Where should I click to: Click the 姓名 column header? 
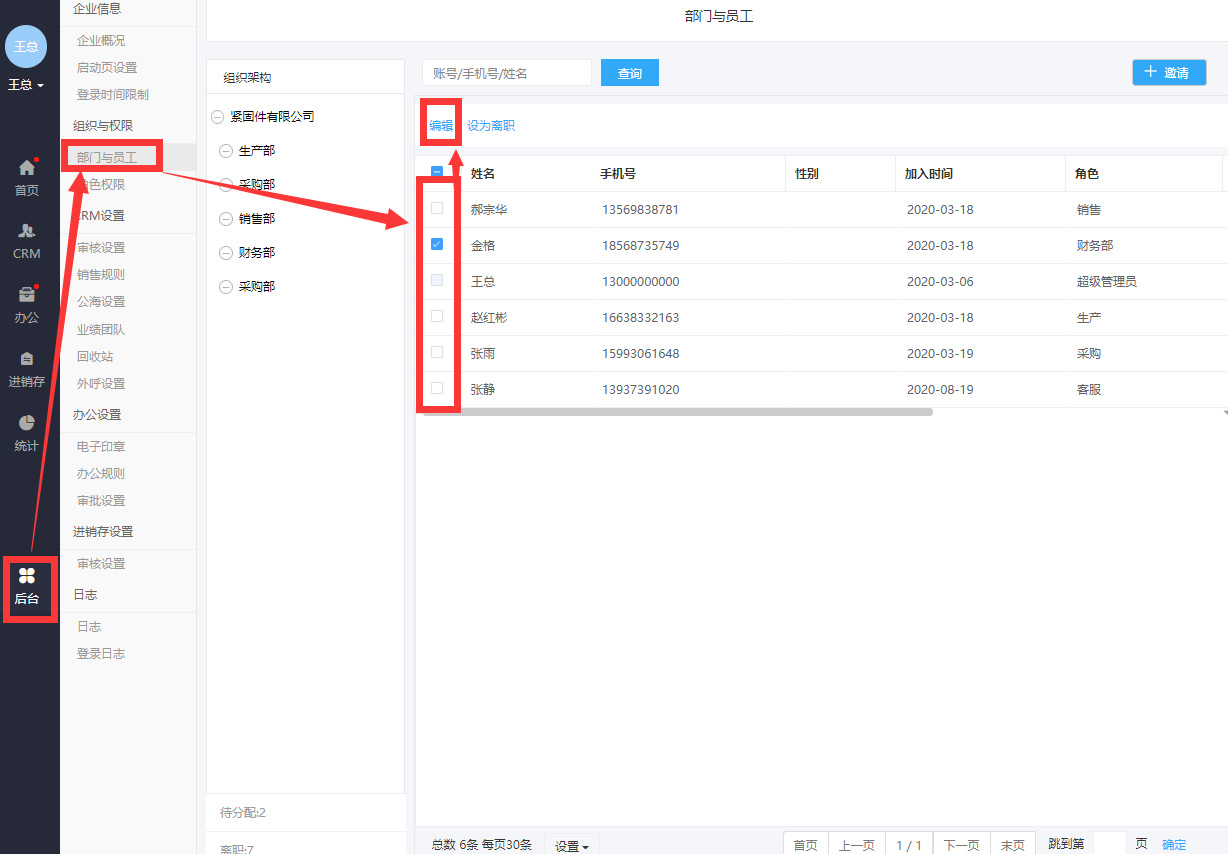483,174
